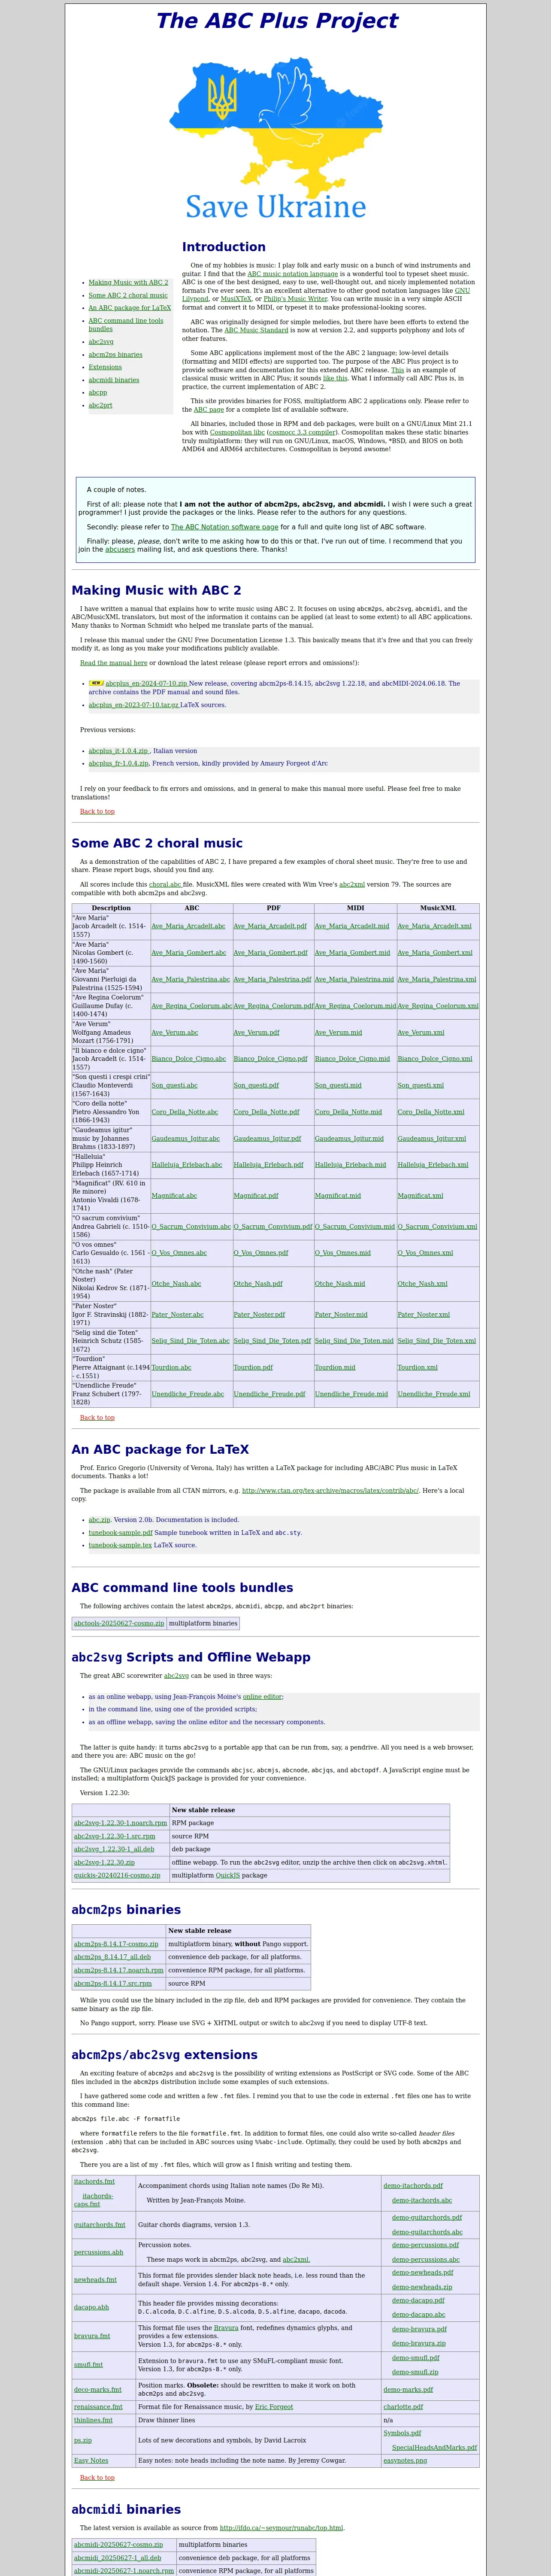Open Unendliche_Freude.xml link
551x2576 pixels.
pos(433,1393)
